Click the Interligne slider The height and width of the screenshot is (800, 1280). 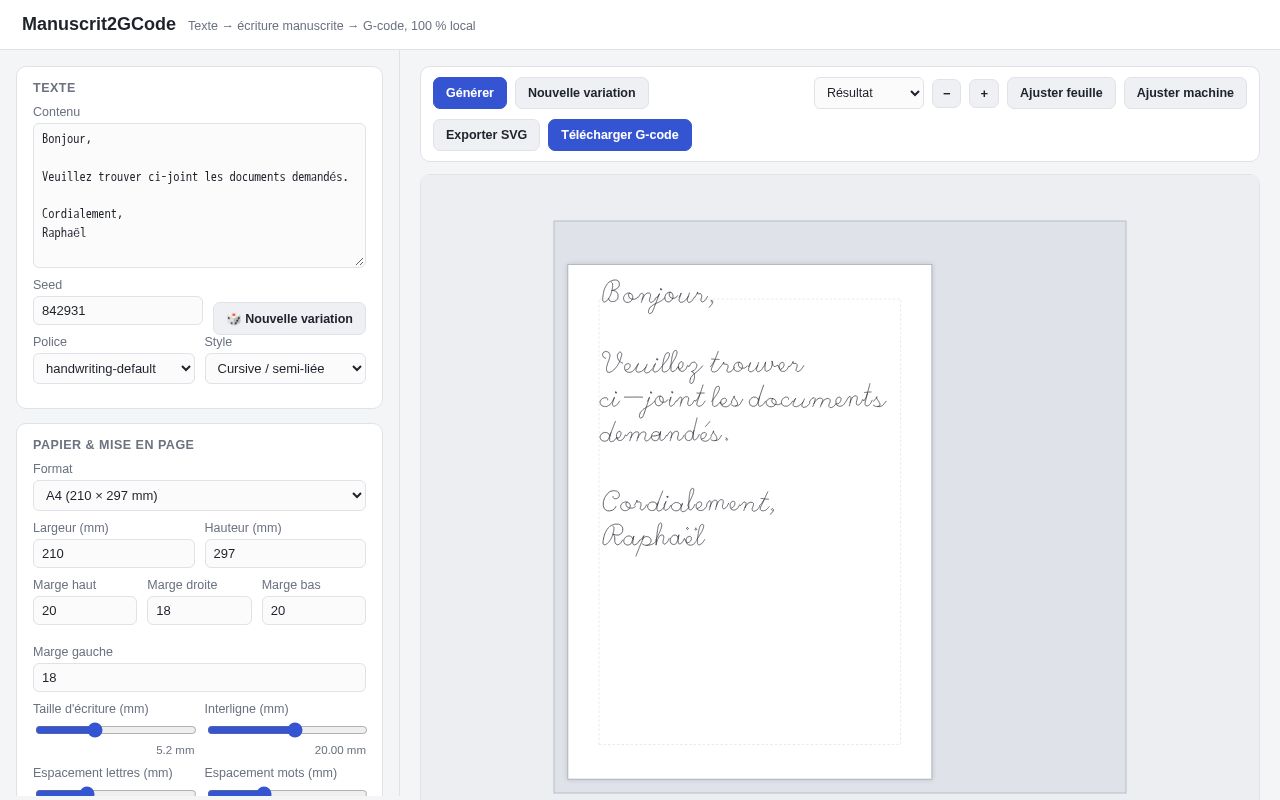coord(287,730)
